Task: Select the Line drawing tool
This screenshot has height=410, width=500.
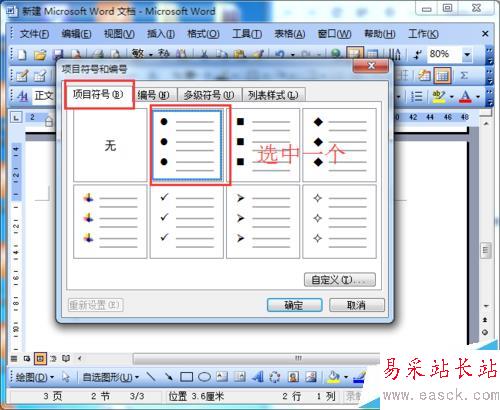Action: point(151,377)
